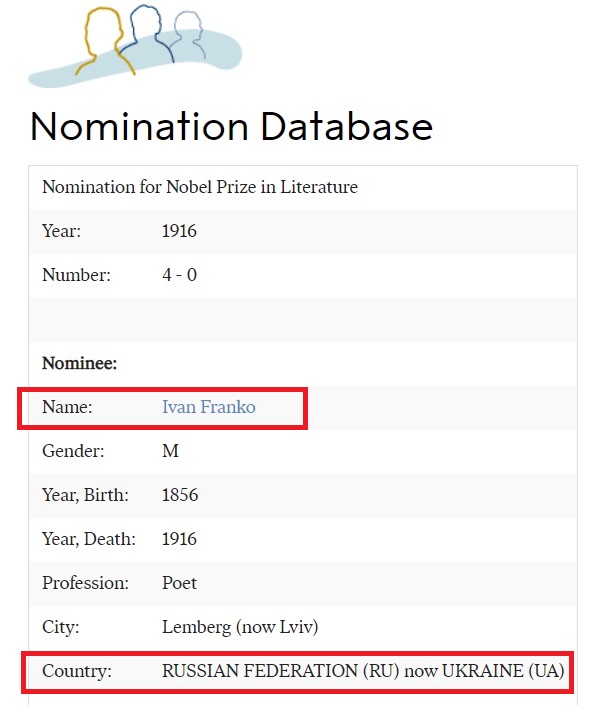Click the Country field label
This screenshot has width=607, height=705.
point(76,671)
